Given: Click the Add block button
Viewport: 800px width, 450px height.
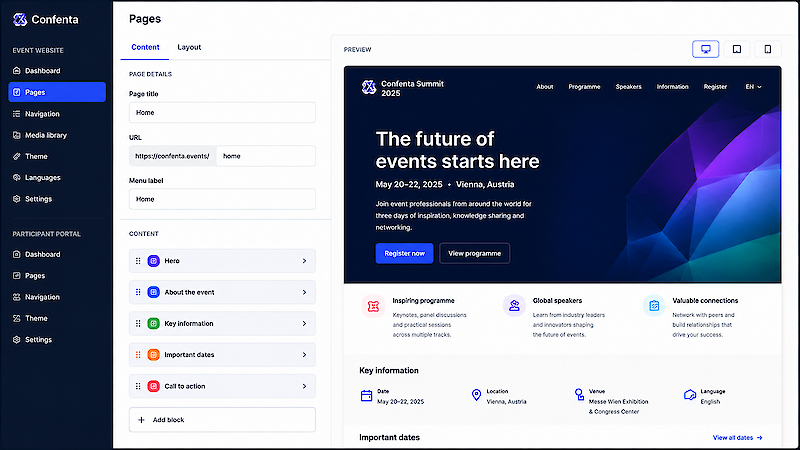Looking at the screenshot, I should pyautogui.click(x=222, y=420).
